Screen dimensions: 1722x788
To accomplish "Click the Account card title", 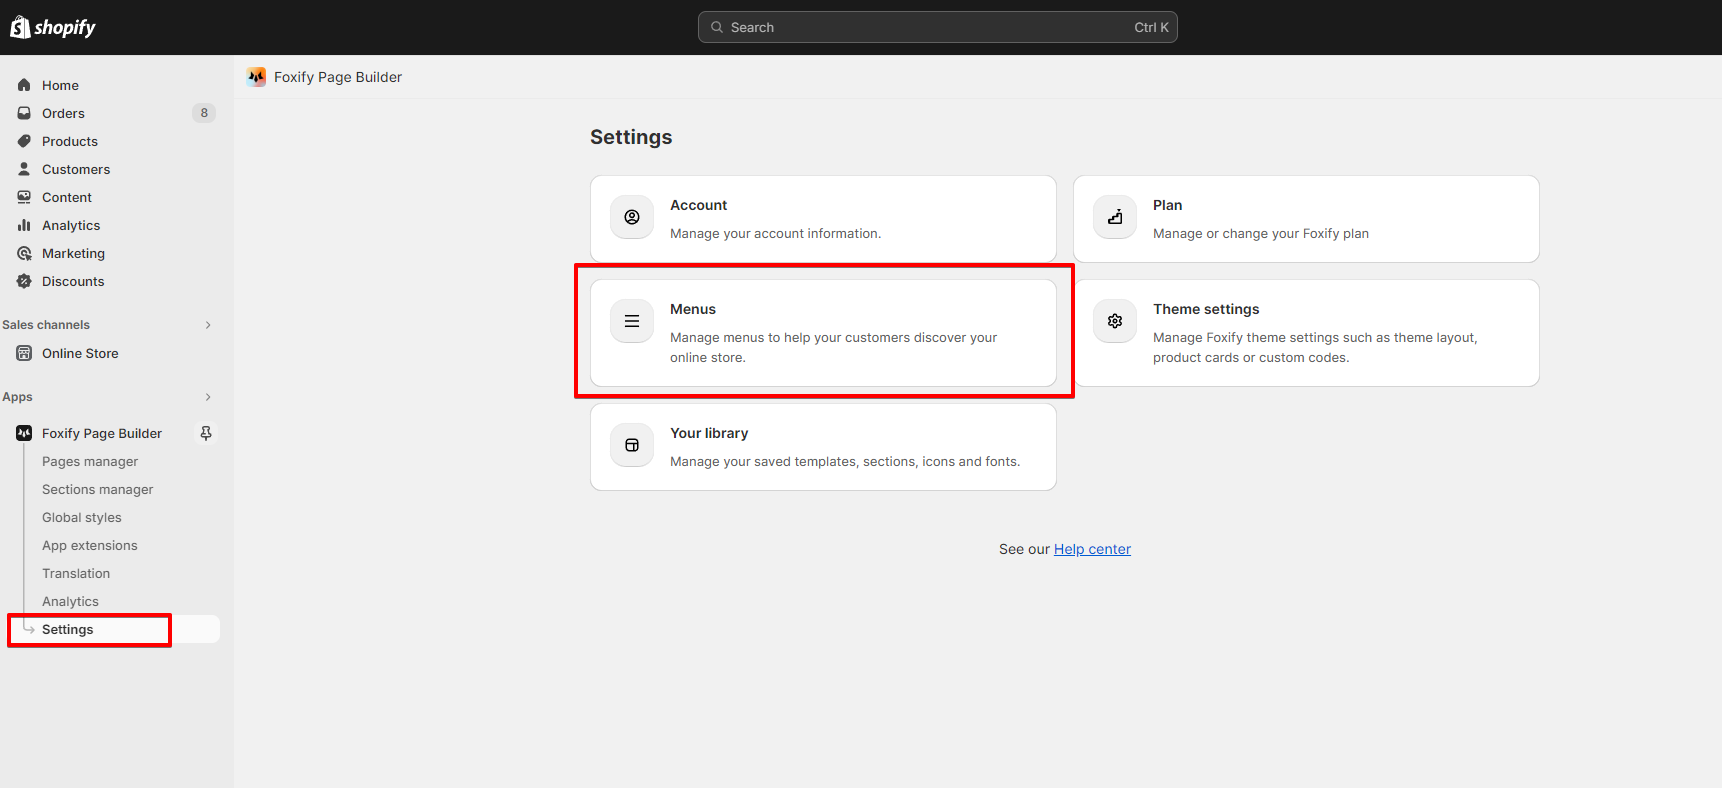I will 698,205.
